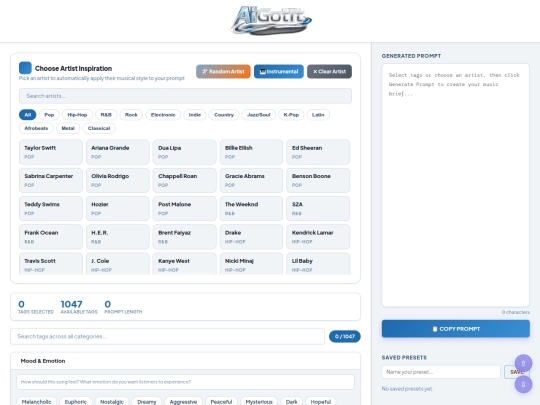Choose the Post Malone artist card
The image size is (540, 405).
[185, 208]
